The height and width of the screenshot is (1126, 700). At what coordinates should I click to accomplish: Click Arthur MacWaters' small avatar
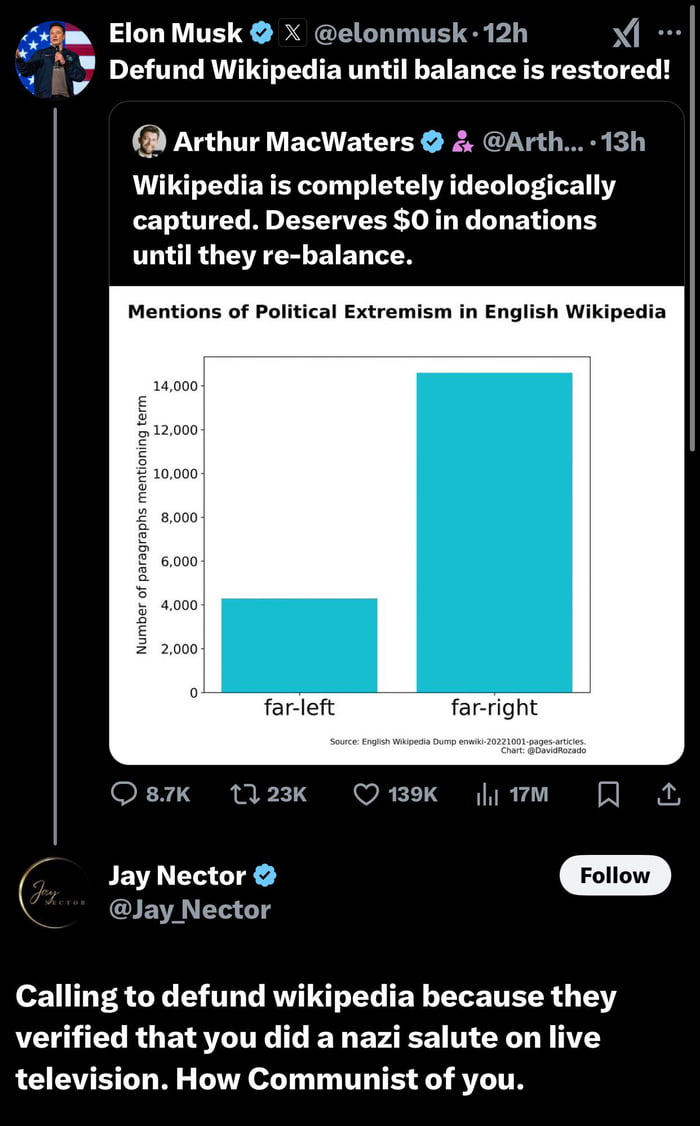pos(149,142)
